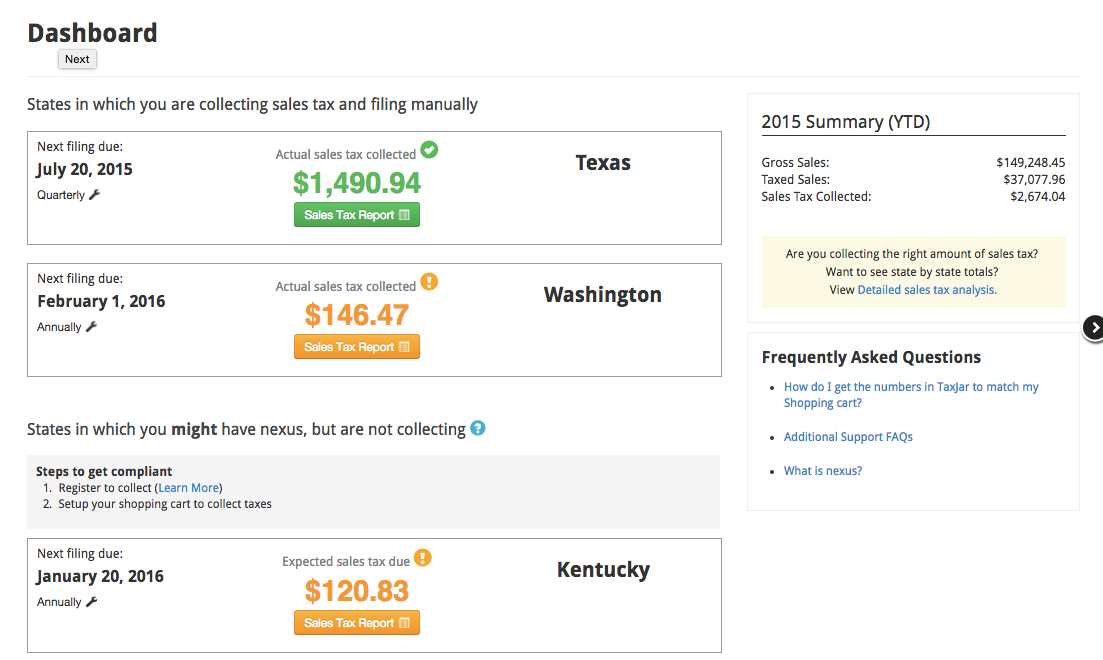Click the Kentucky expected tax $120.83
The image size is (1103, 660).
pyautogui.click(x=357, y=591)
